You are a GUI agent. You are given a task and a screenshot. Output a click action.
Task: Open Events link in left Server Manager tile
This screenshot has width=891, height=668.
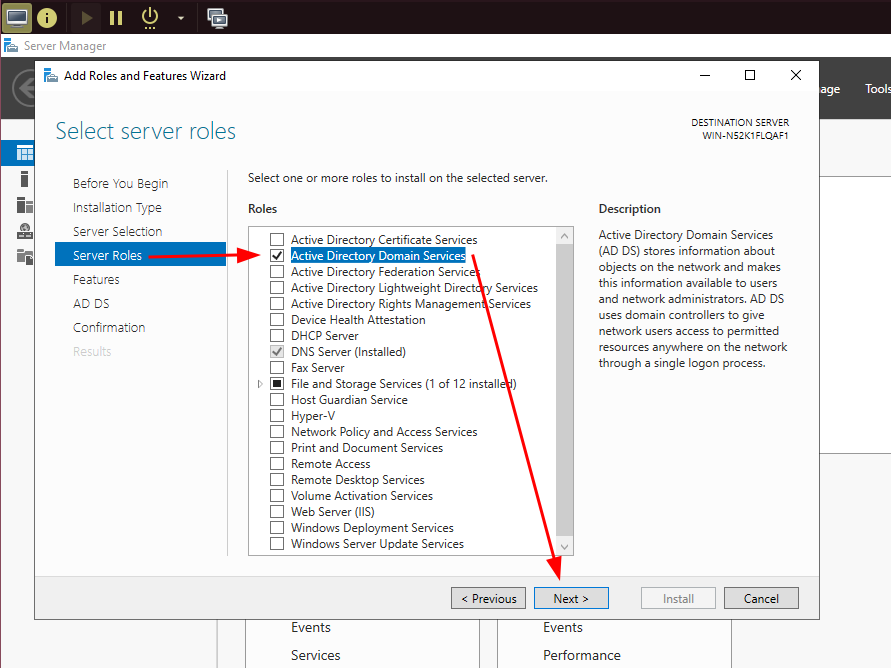coord(311,627)
